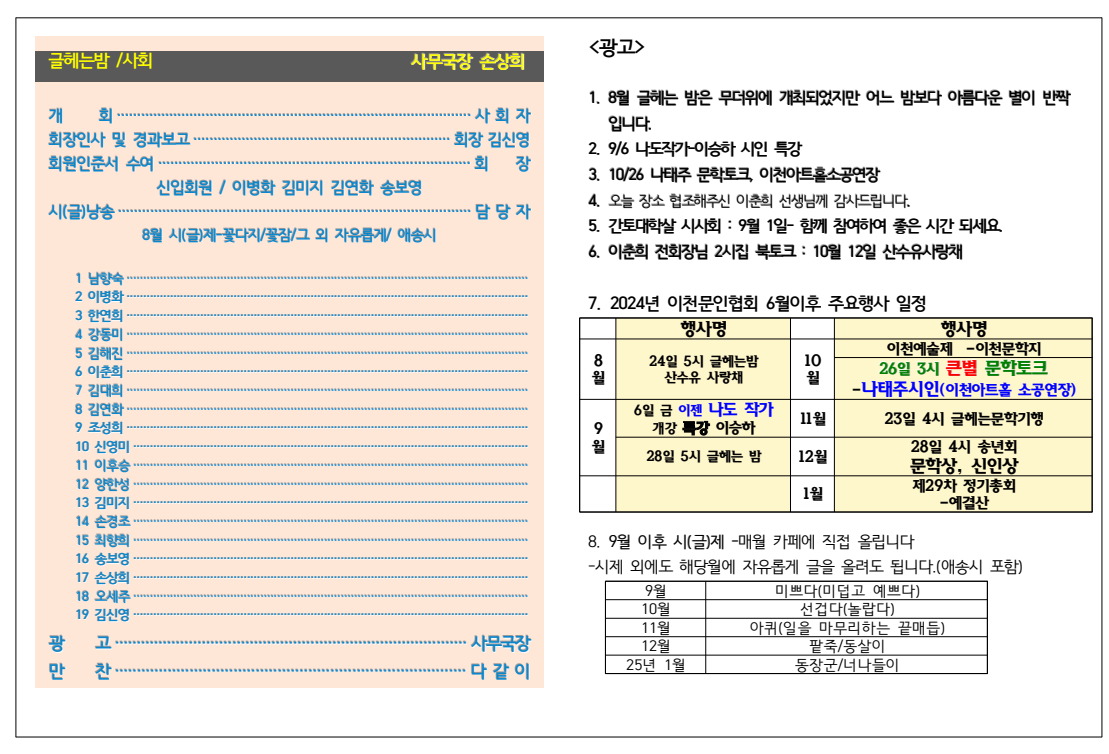Click schedule cell '28일 5시 글헤는 밤'
The height and width of the screenshot is (754, 1109).
703,456
